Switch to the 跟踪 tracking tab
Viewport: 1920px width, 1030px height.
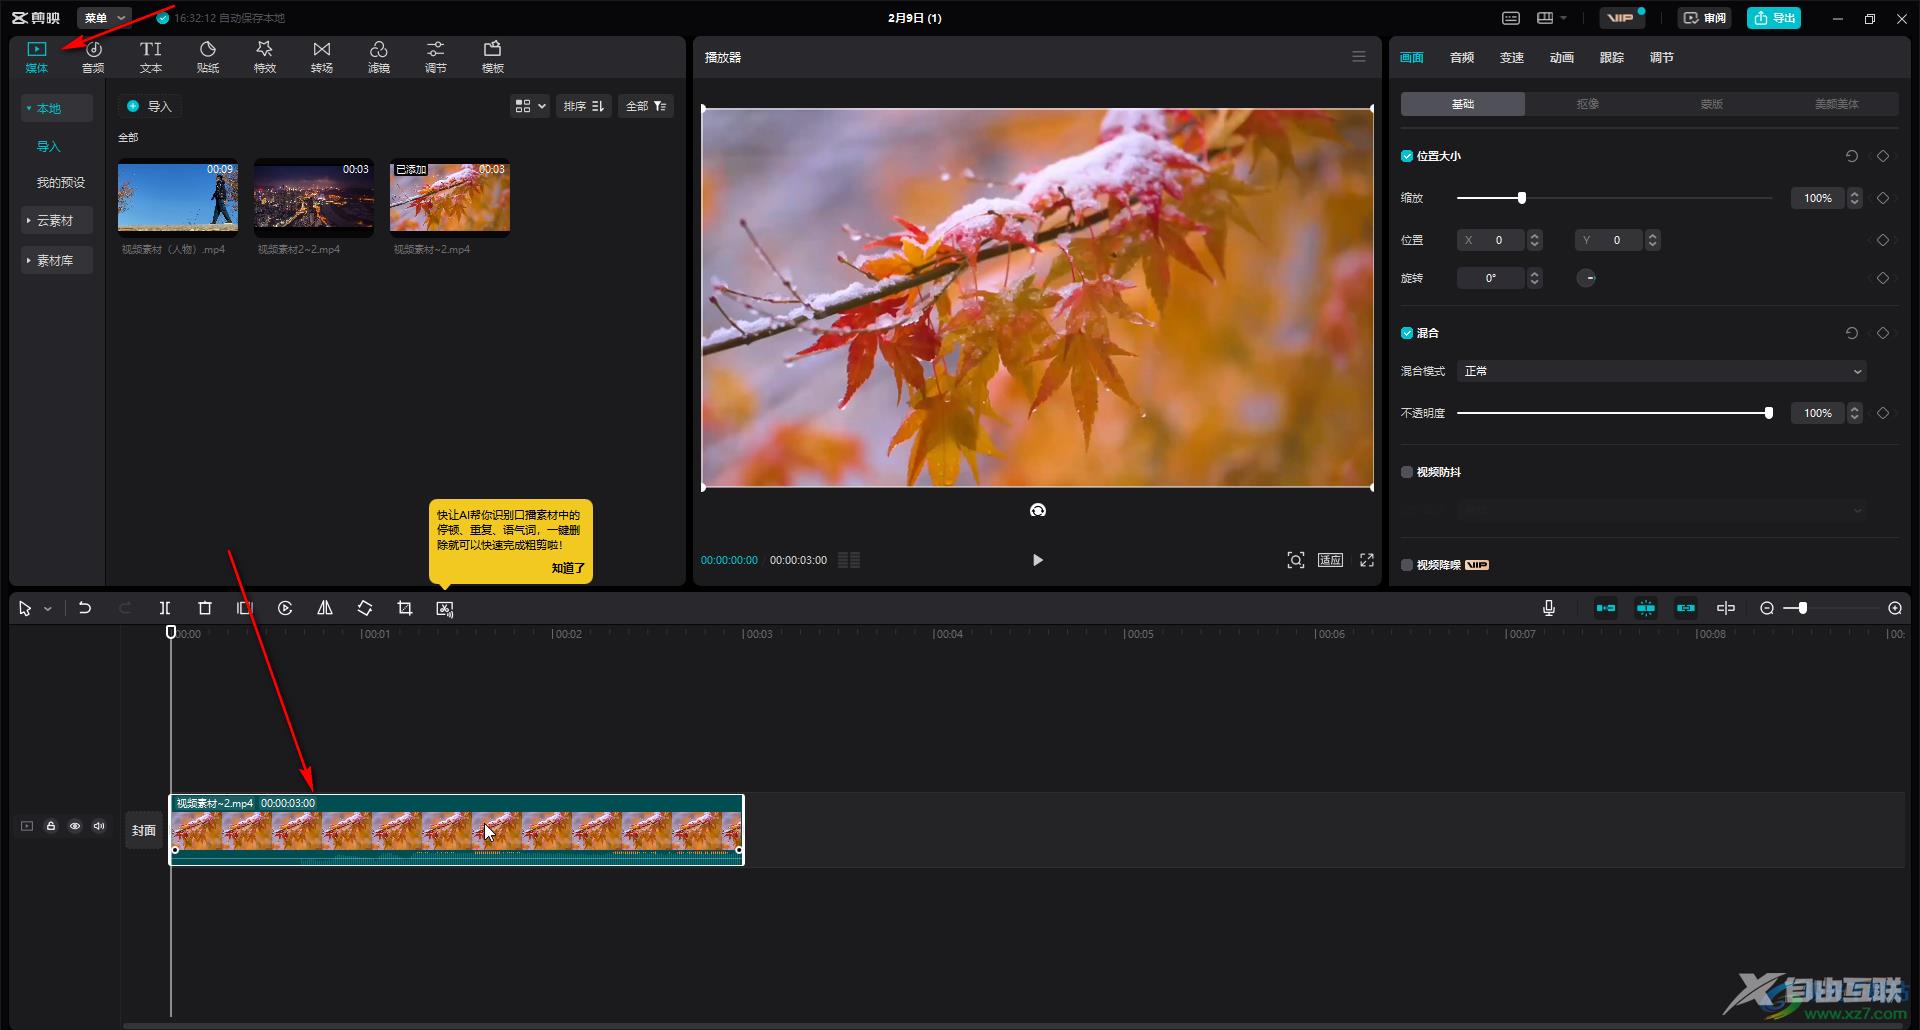tap(1611, 57)
